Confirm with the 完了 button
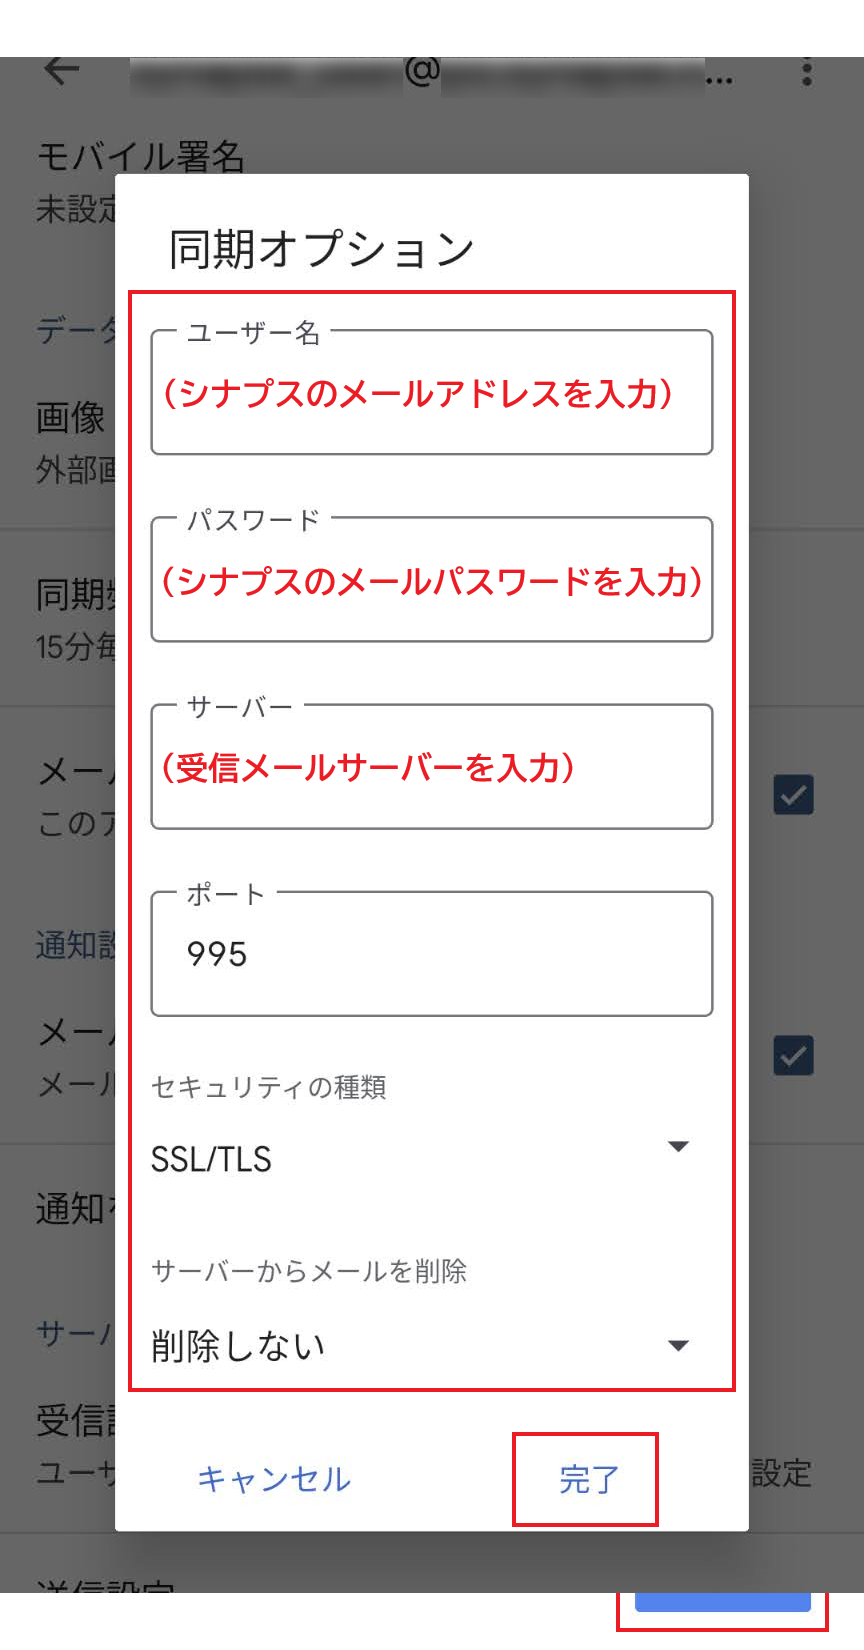The height and width of the screenshot is (1650, 864). [587, 1479]
